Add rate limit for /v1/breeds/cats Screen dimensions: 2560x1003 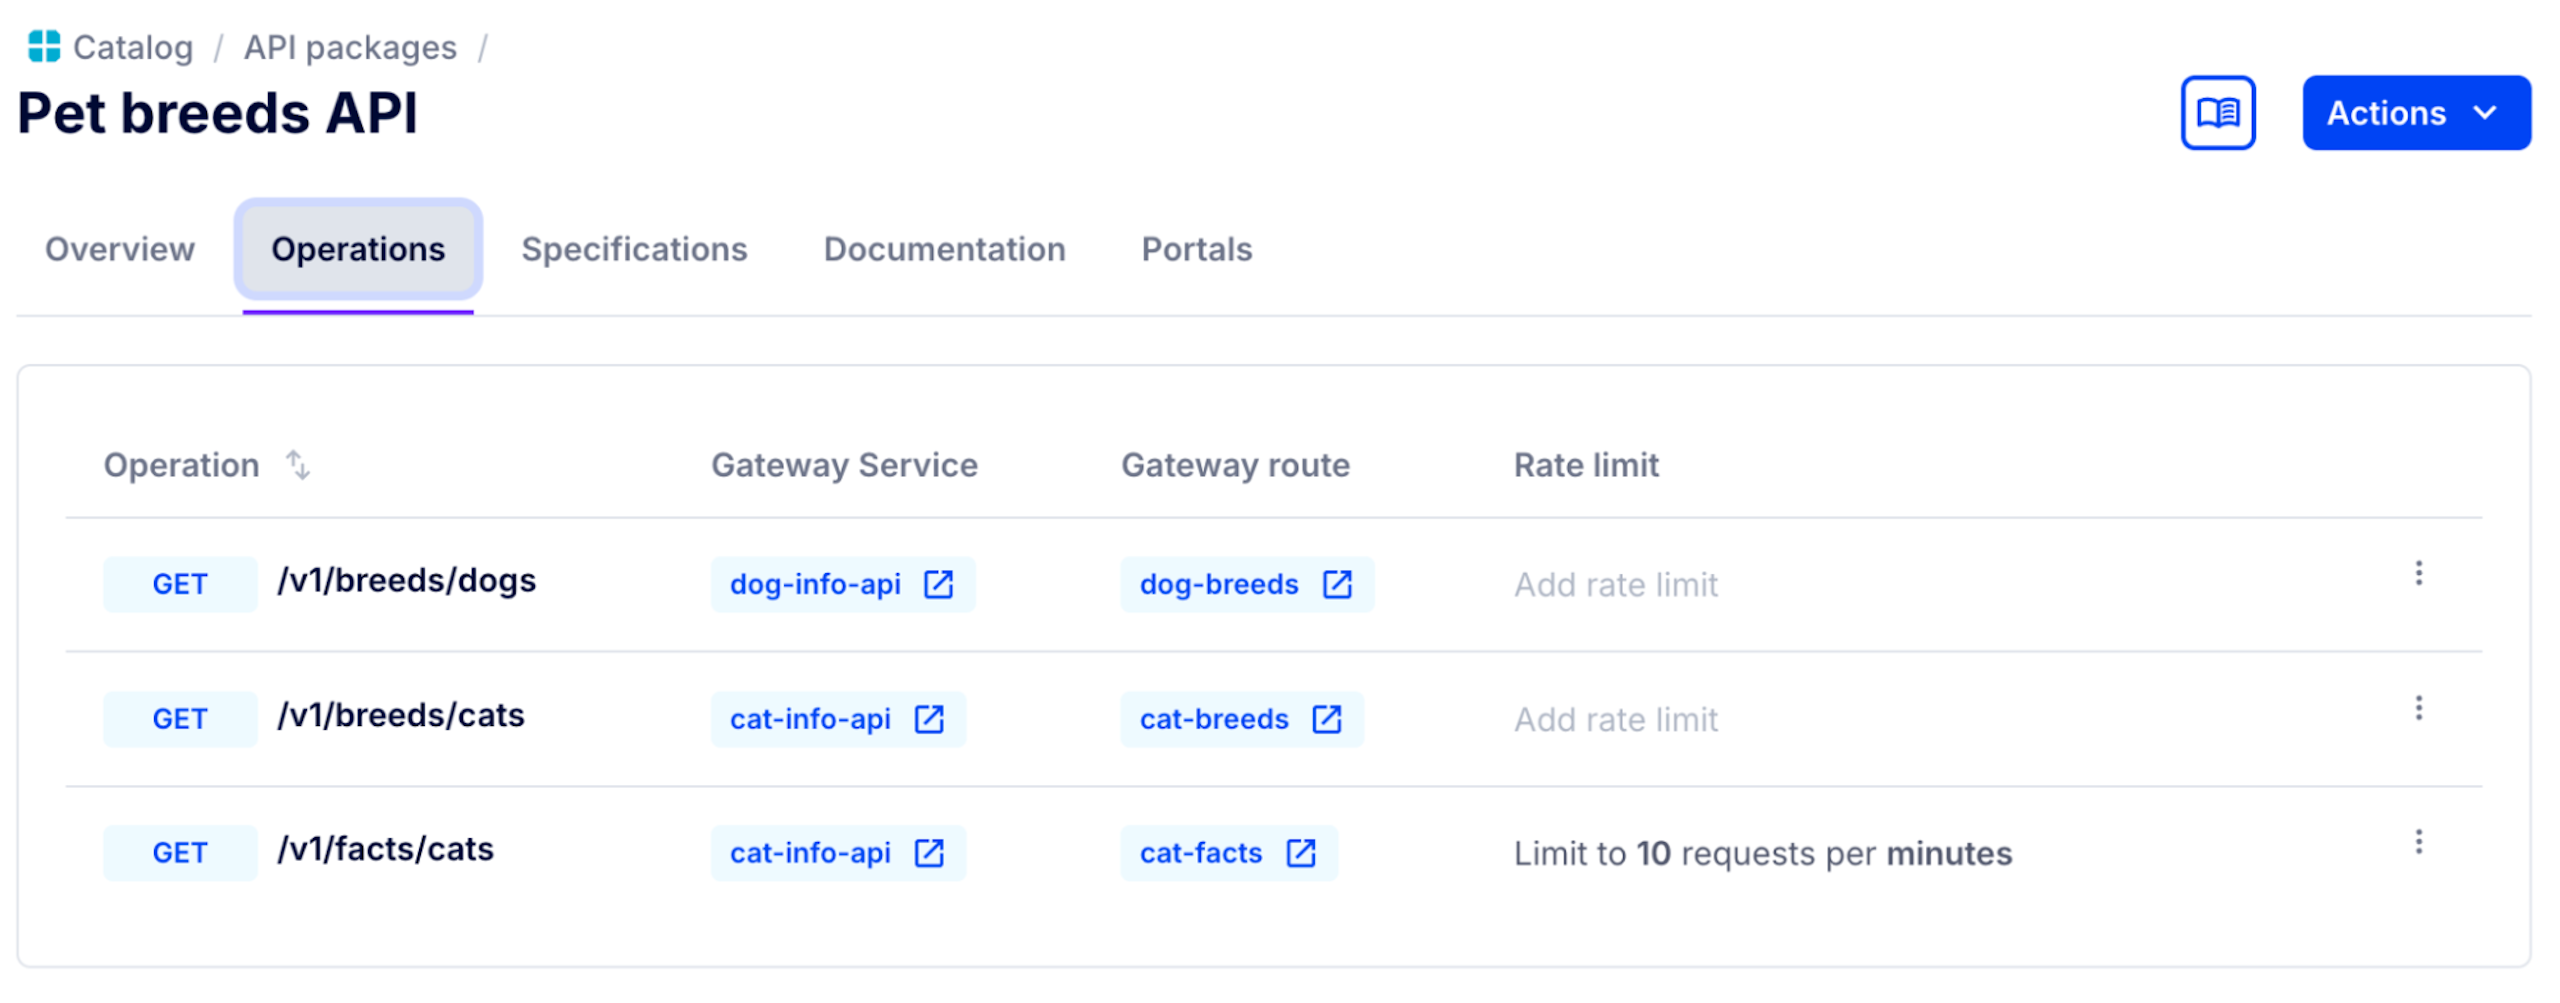click(x=1615, y=720)
